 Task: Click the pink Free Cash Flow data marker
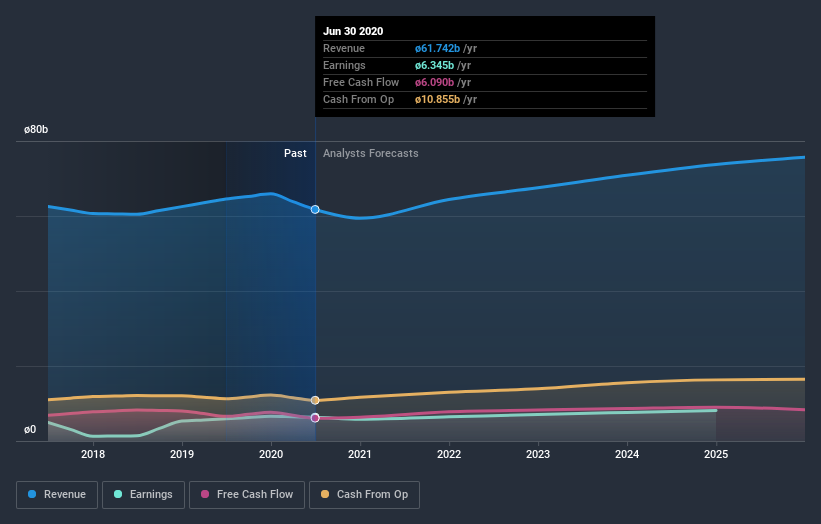click(x=315, y=418)
